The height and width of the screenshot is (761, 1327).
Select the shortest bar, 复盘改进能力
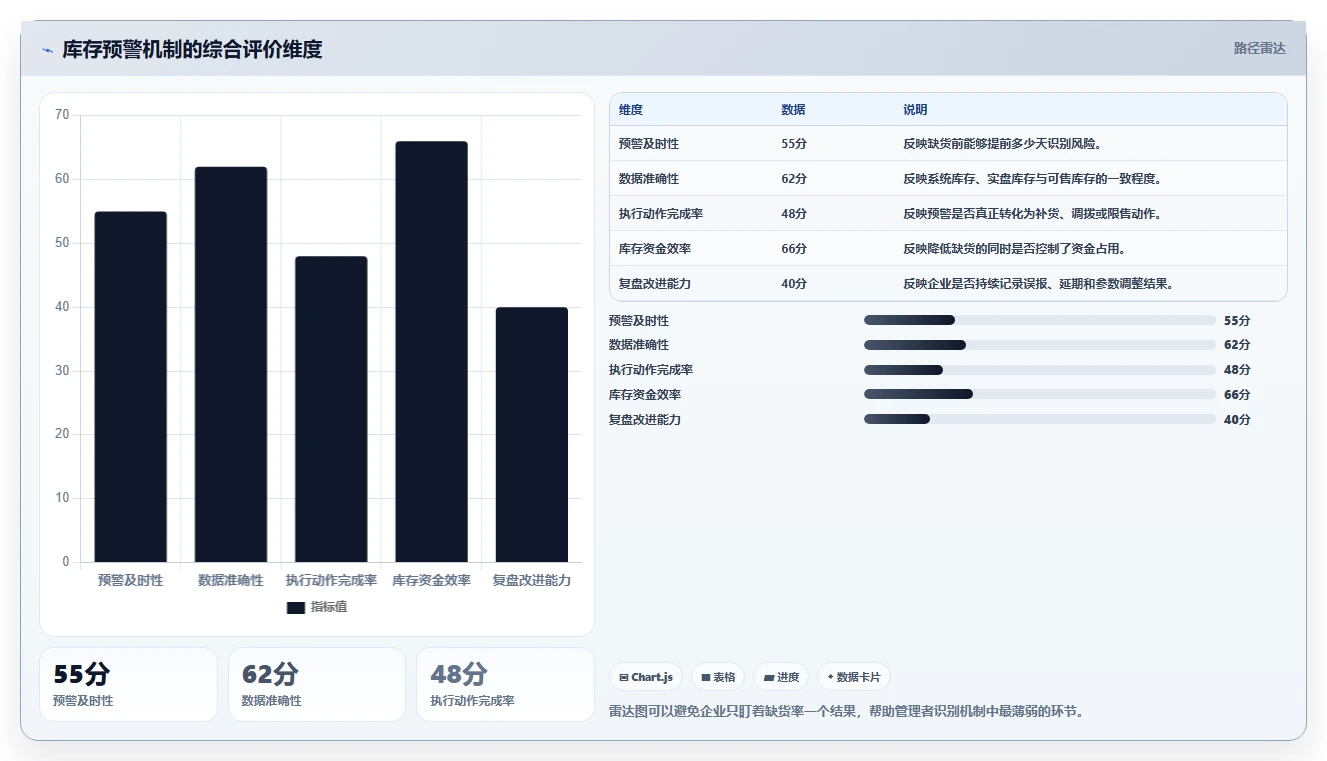click(531, 434)
